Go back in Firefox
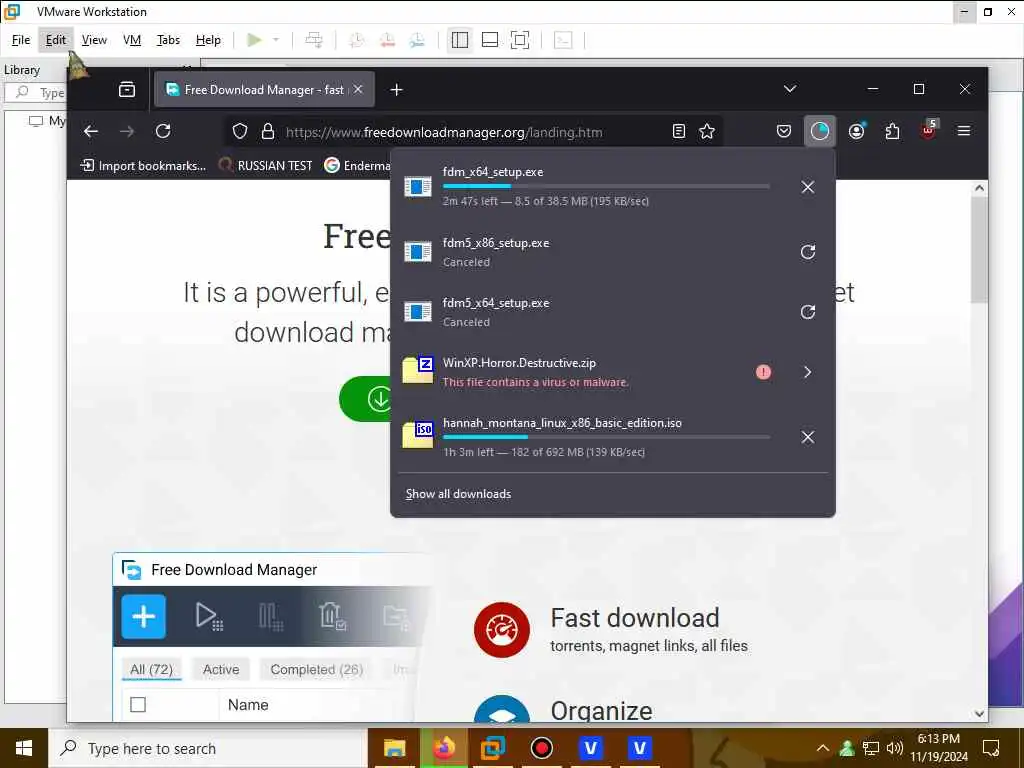This screenshot has height=768, width=1024. [x=91, y=131]
